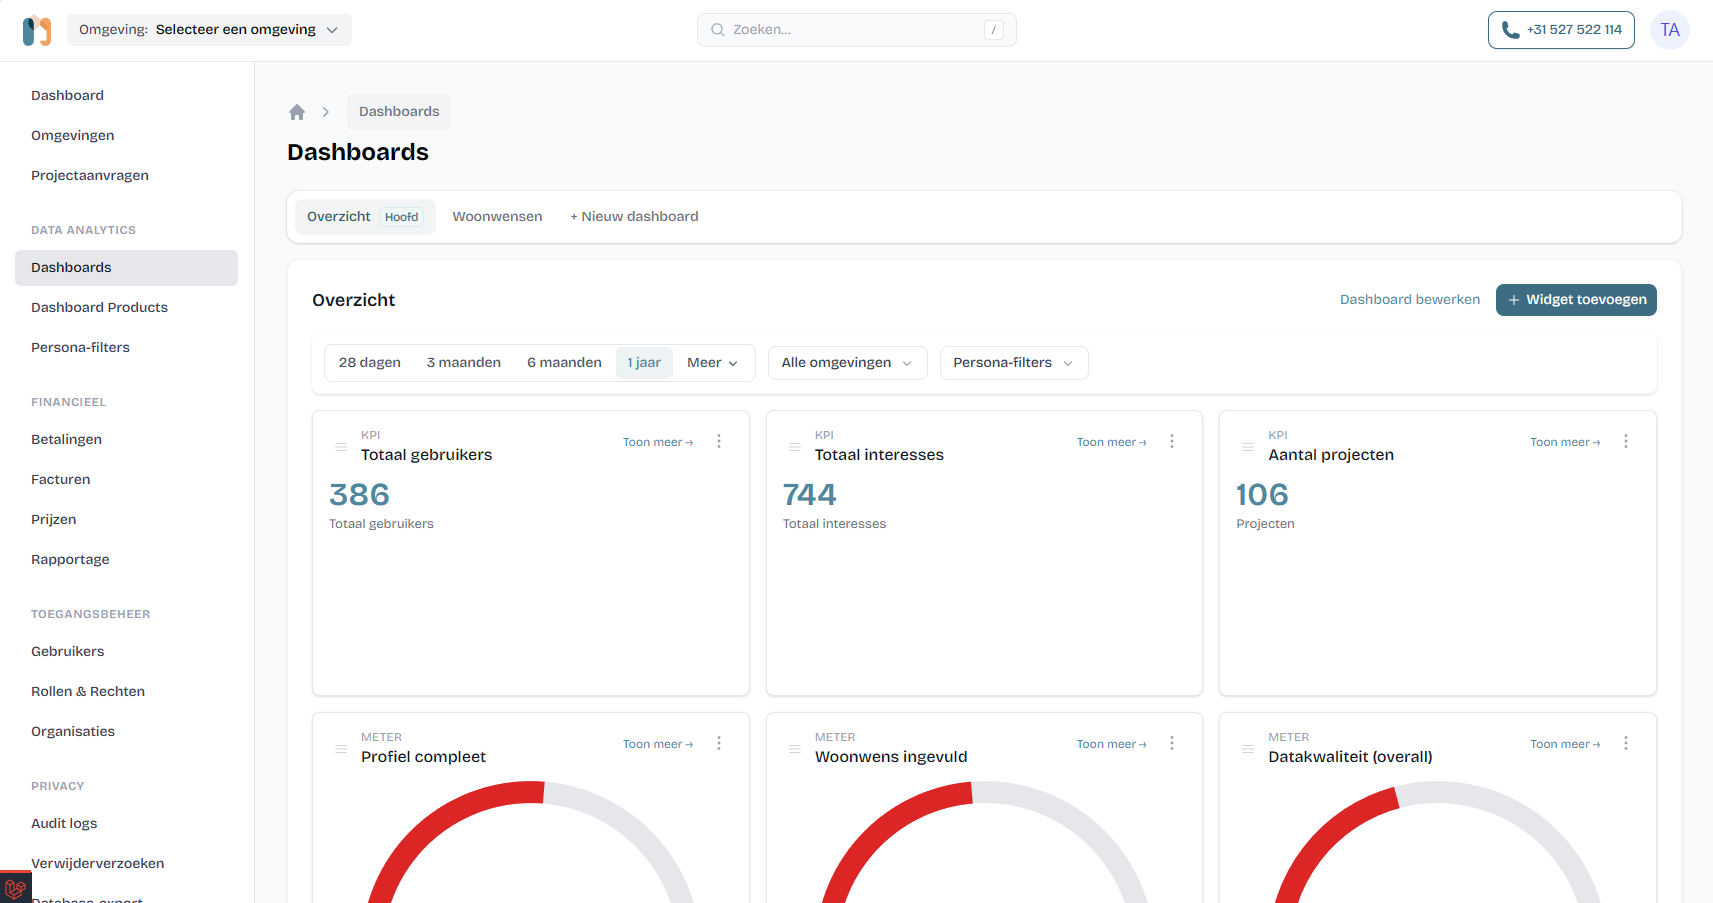Viewport: 1713px width, 903px height.
Task: Click drag handle of Totaal gebruikers widget
Action: click(341, 447)
